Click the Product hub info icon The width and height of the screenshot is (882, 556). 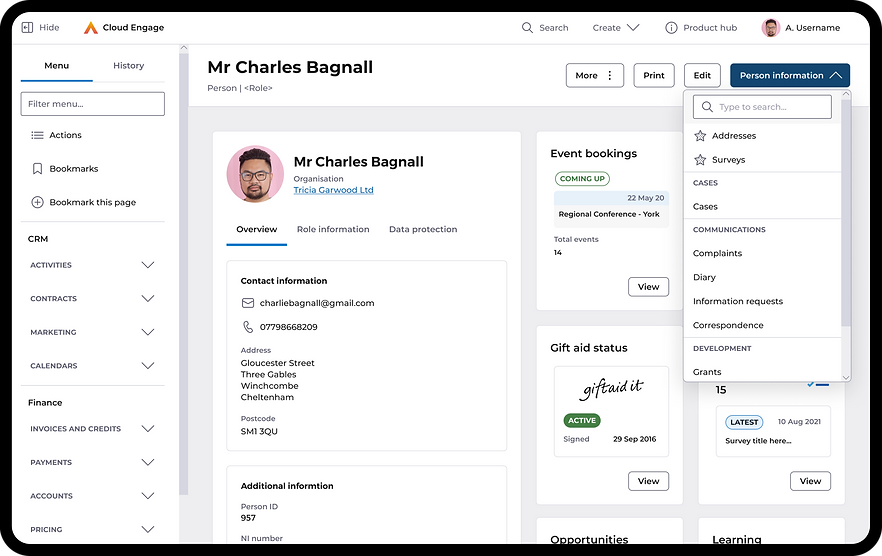click(x=671, y=28)
